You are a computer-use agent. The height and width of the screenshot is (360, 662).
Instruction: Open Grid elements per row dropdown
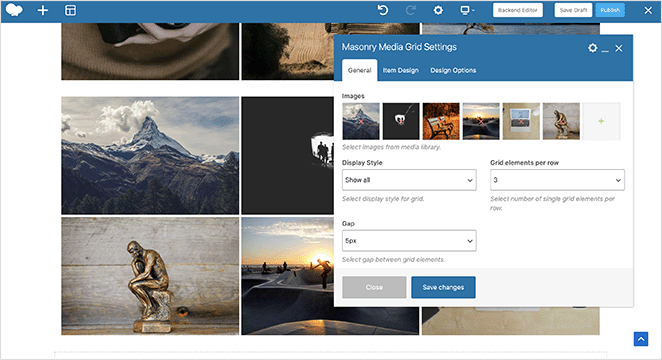(x=557, y=180)
